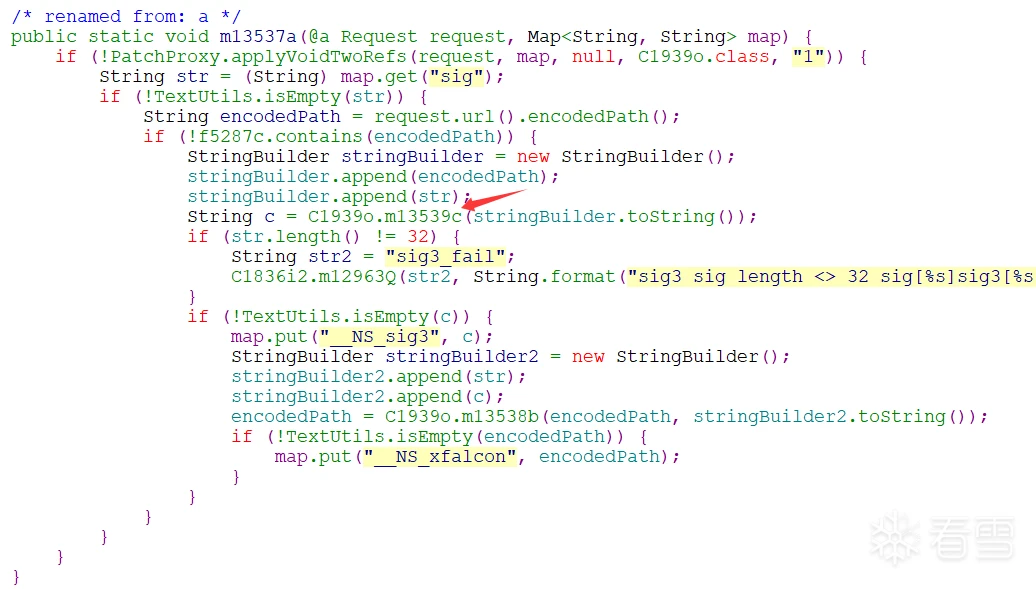
Task: Click the "sig3_fail" string literal
Action: coord(445,256)
